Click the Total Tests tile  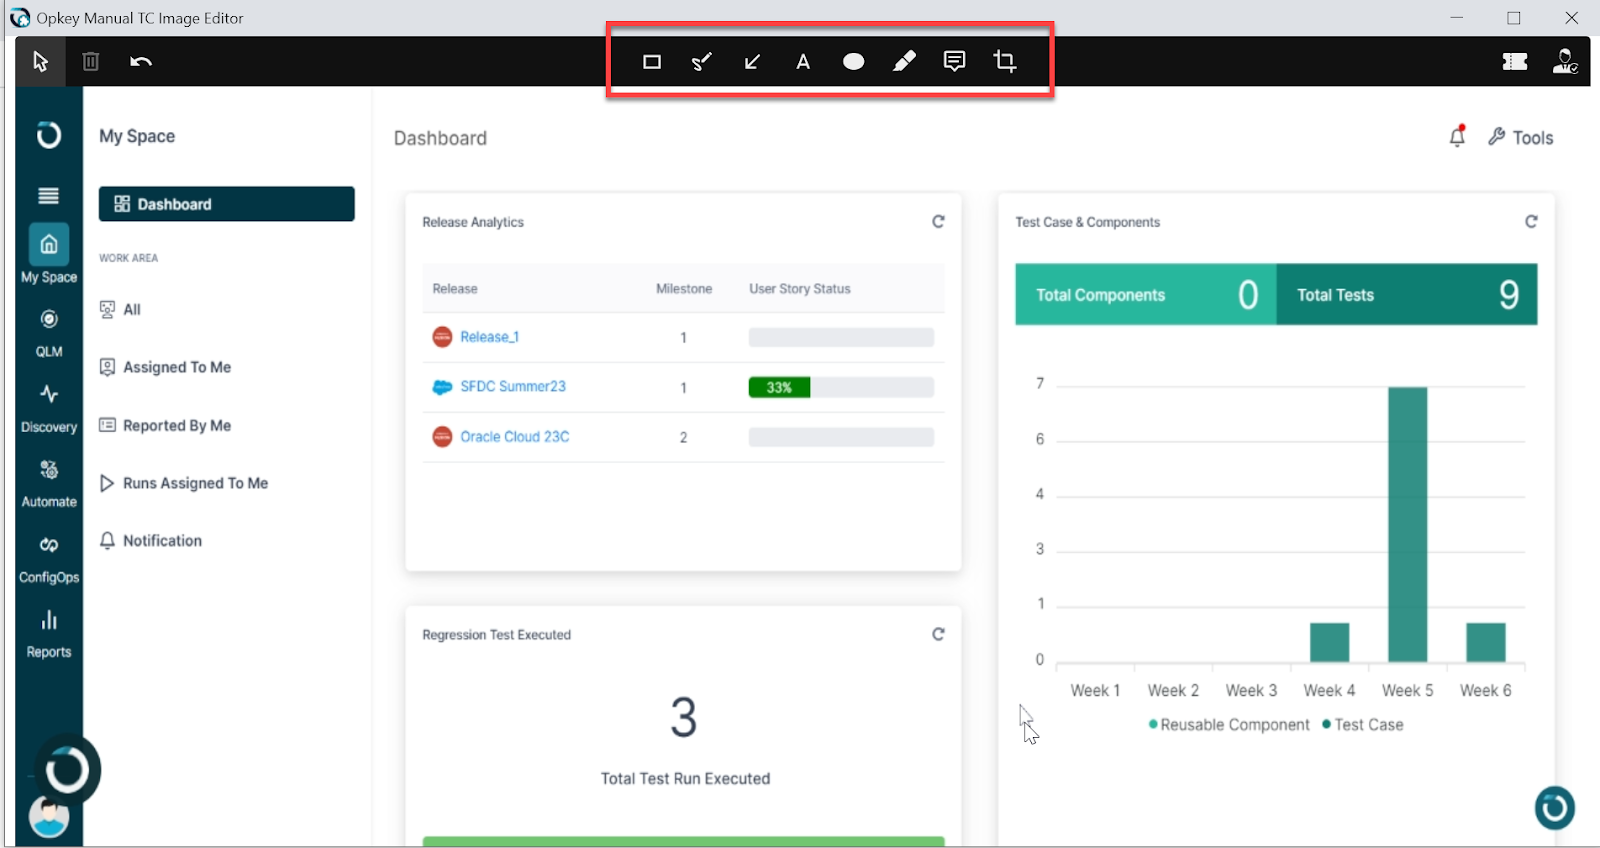[x=1407, y=294]
